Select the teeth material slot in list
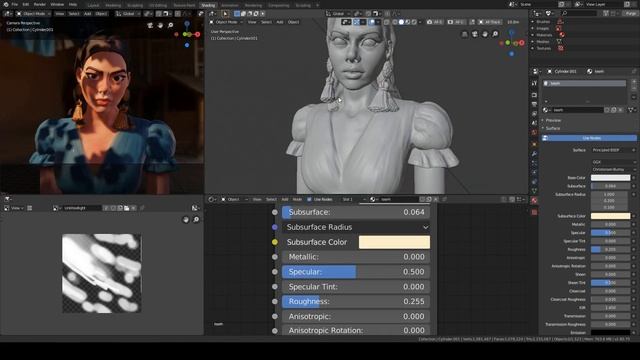Image resolution: width=640 pixels, height=360 pixels. coord(584,83)
